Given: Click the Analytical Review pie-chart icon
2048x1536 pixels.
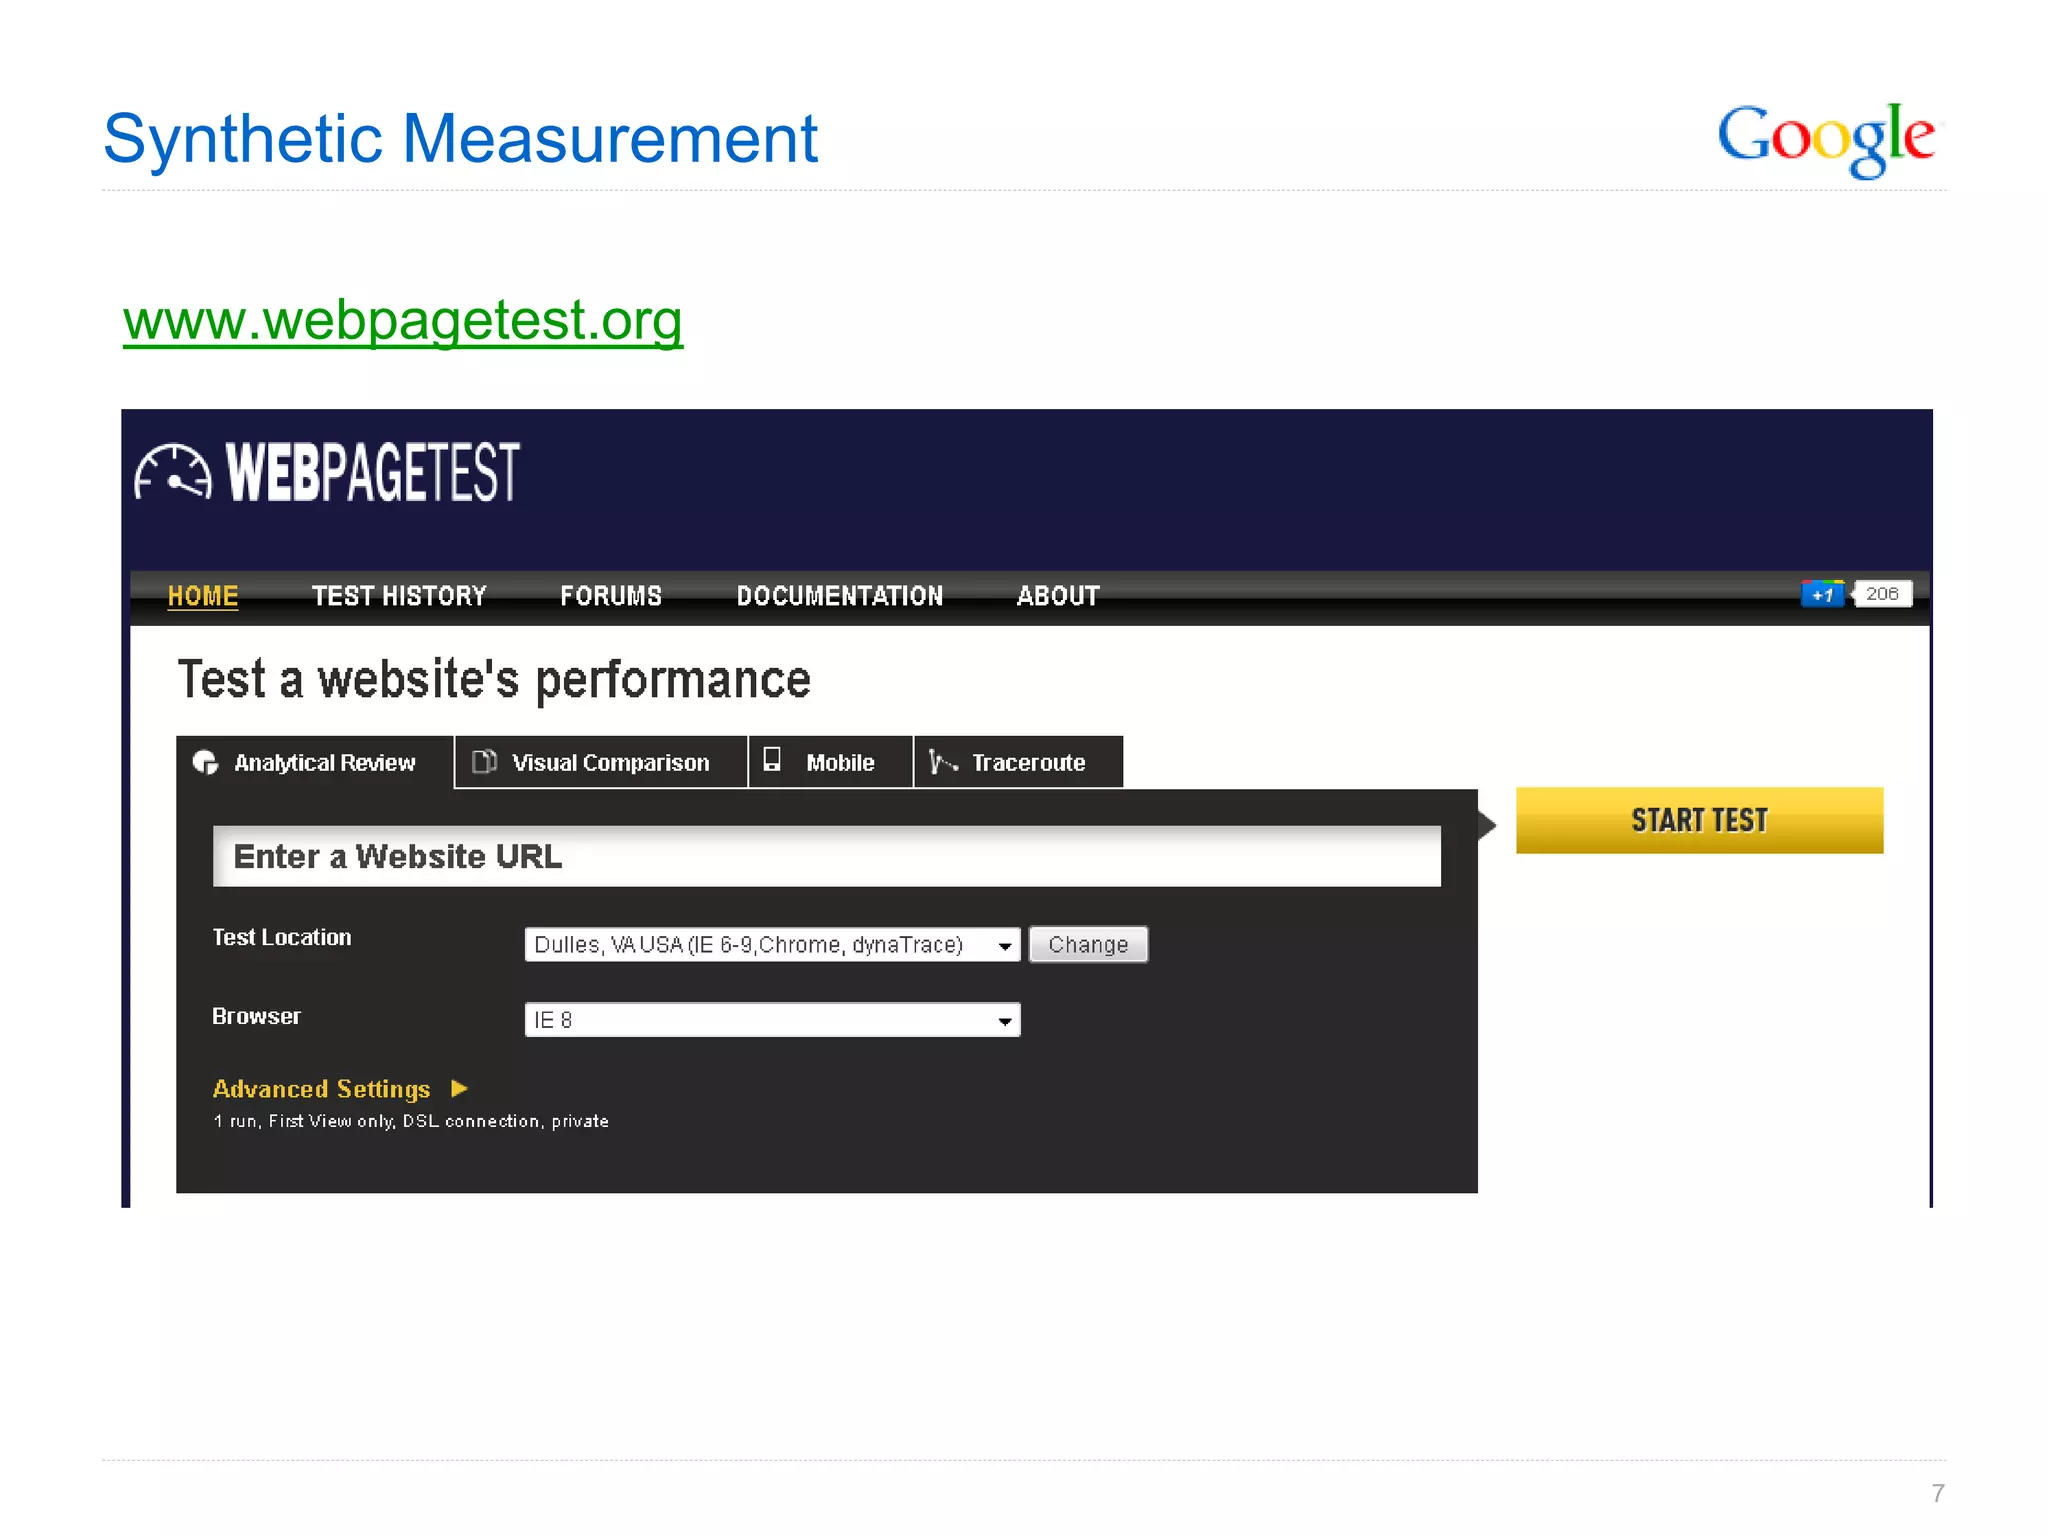Looking at the screenshot, I should click(206, 763).
